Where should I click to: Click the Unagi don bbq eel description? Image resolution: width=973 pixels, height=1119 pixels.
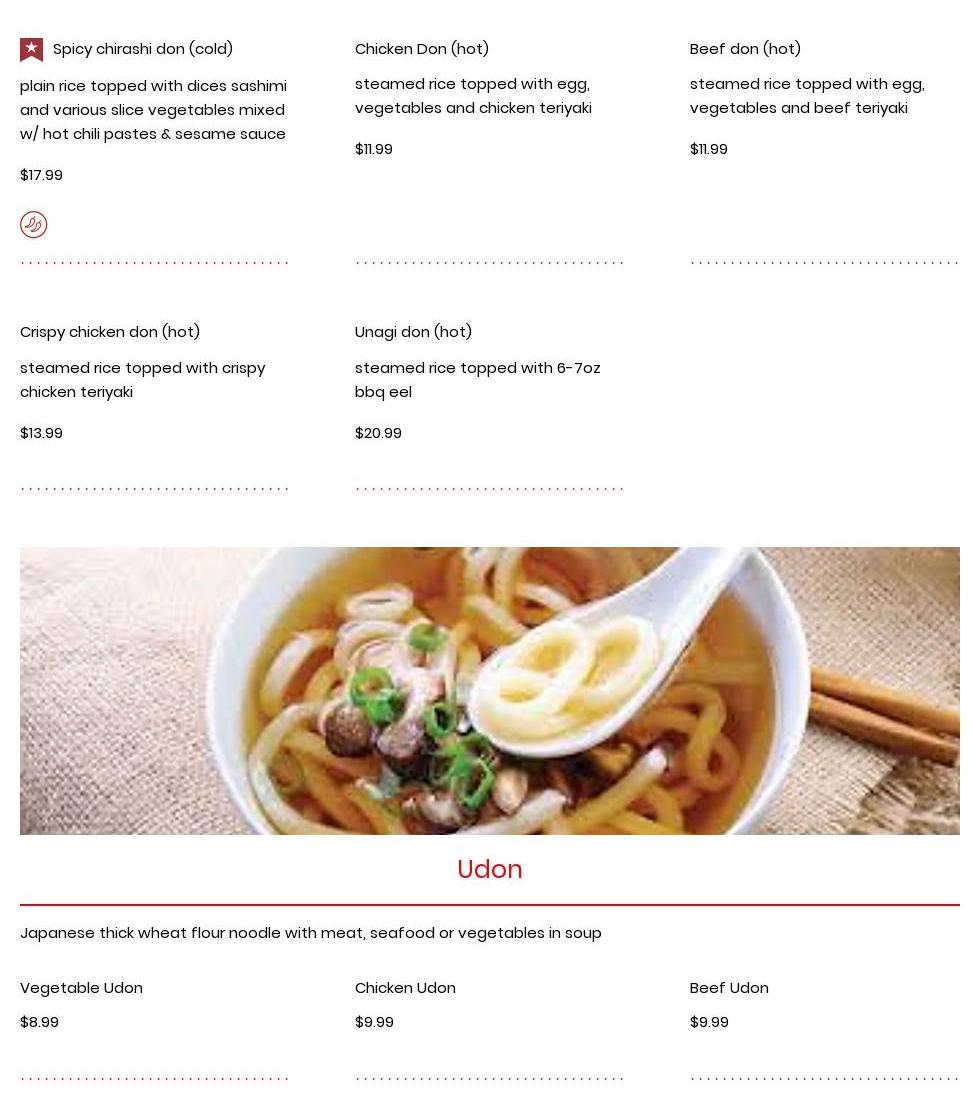(x=478, y=380)
